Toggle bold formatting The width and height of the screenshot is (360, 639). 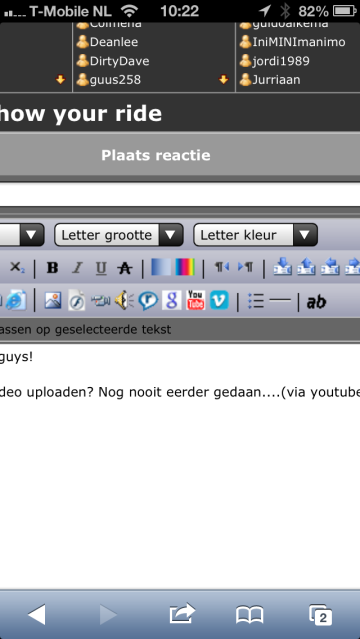52,268
